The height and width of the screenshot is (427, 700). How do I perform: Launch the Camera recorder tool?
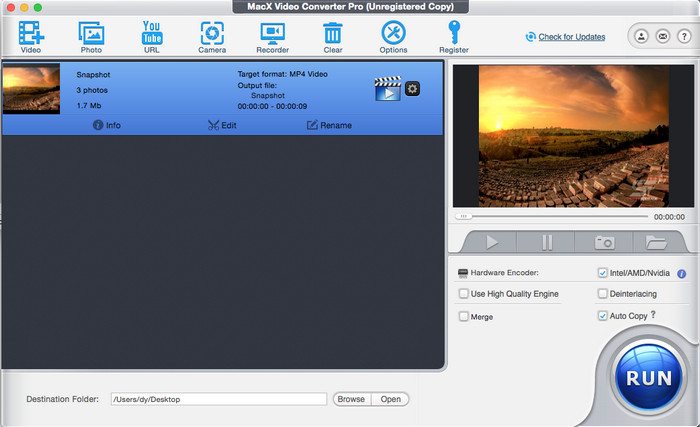[212, 37]
